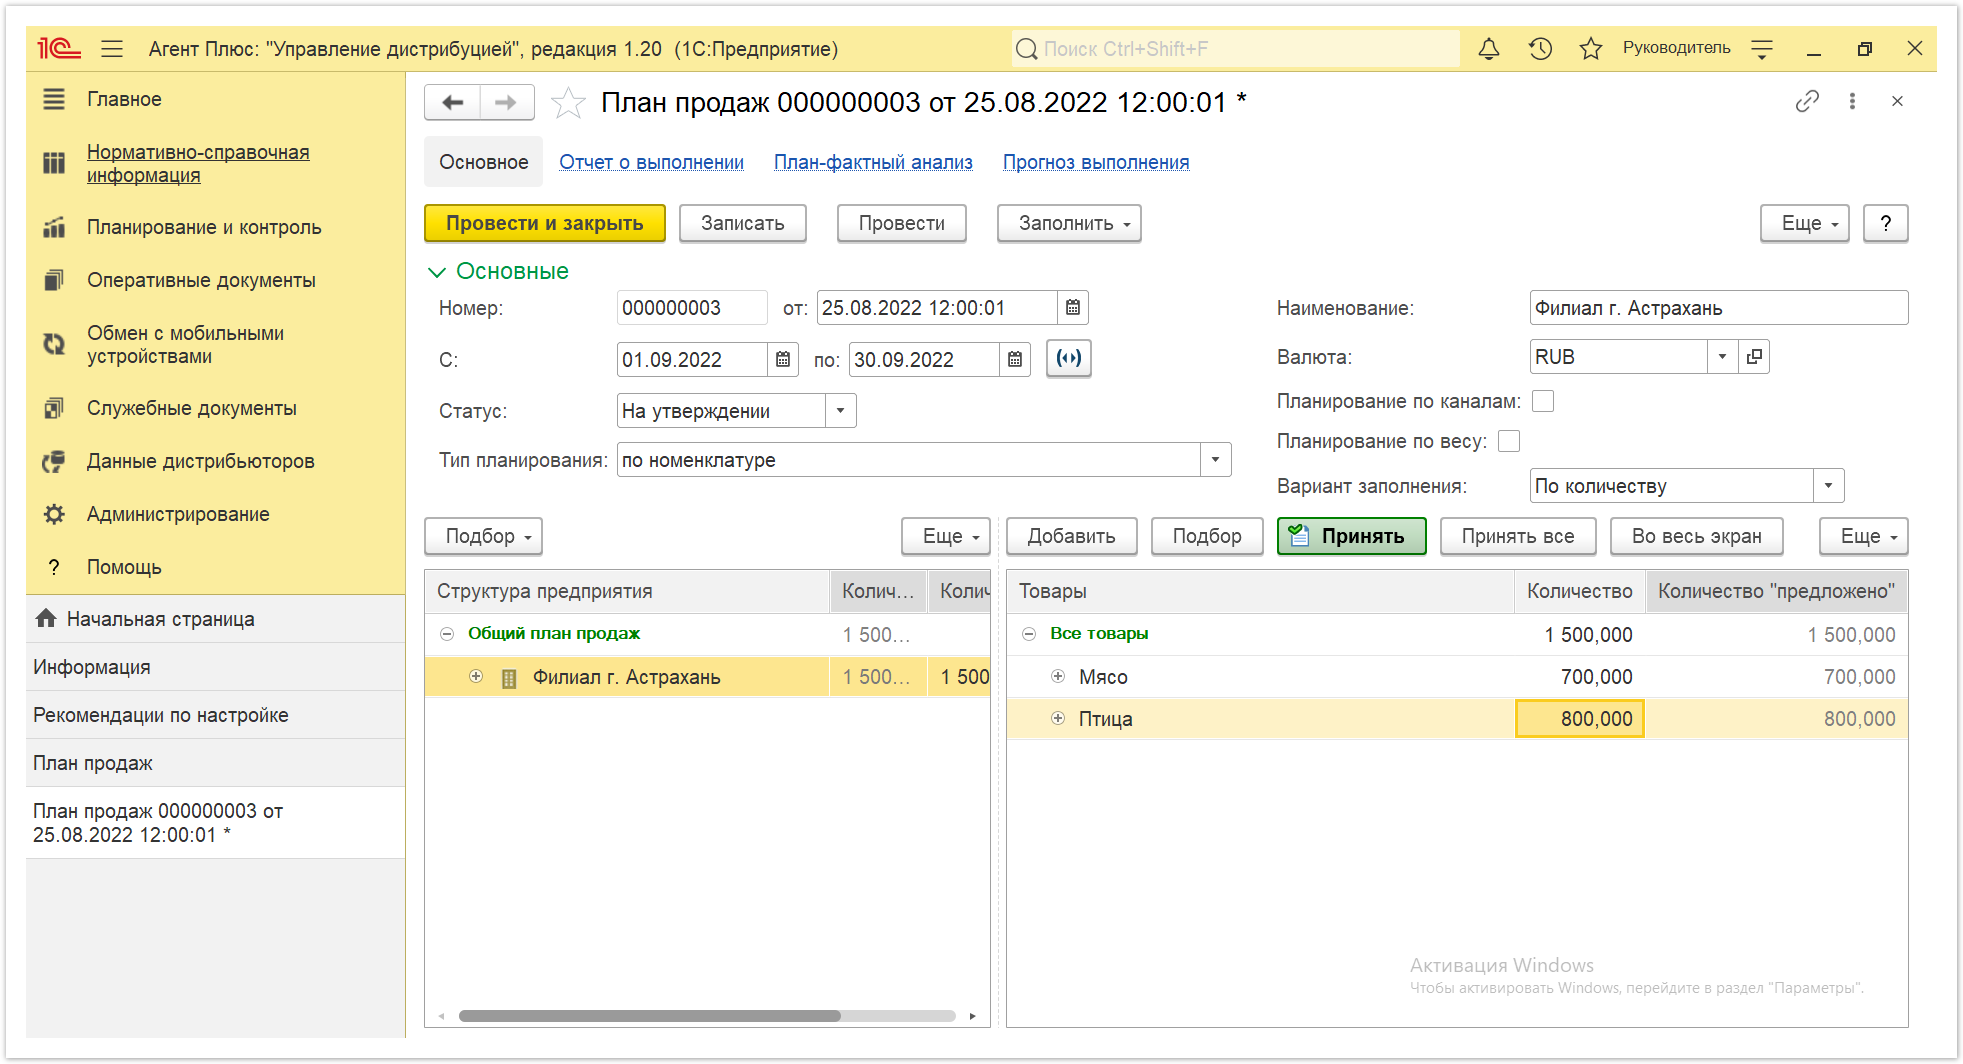Viewport: 1963px width, 1064px height.
Task: Expand the Птица goods group
Action: (1058, 718)
